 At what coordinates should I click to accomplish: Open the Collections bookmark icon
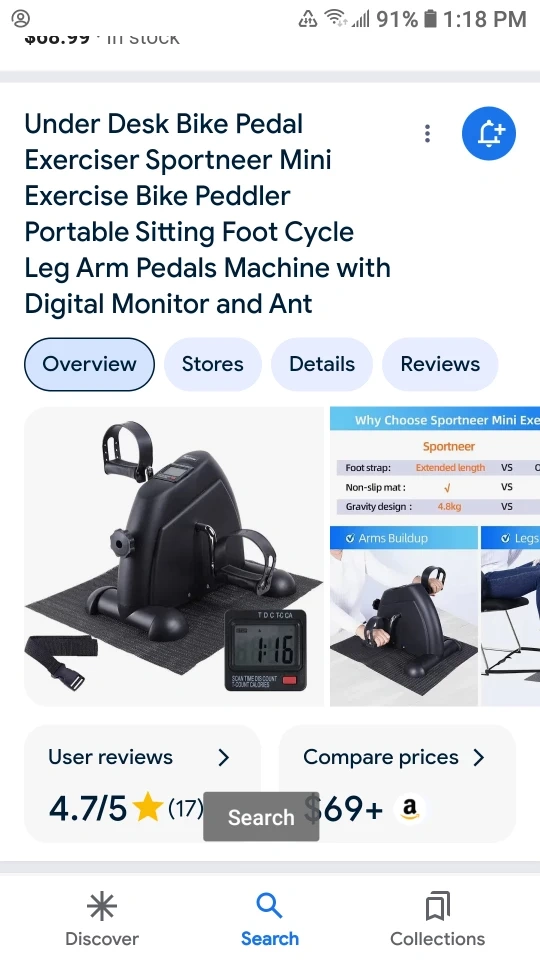[438, 906]
